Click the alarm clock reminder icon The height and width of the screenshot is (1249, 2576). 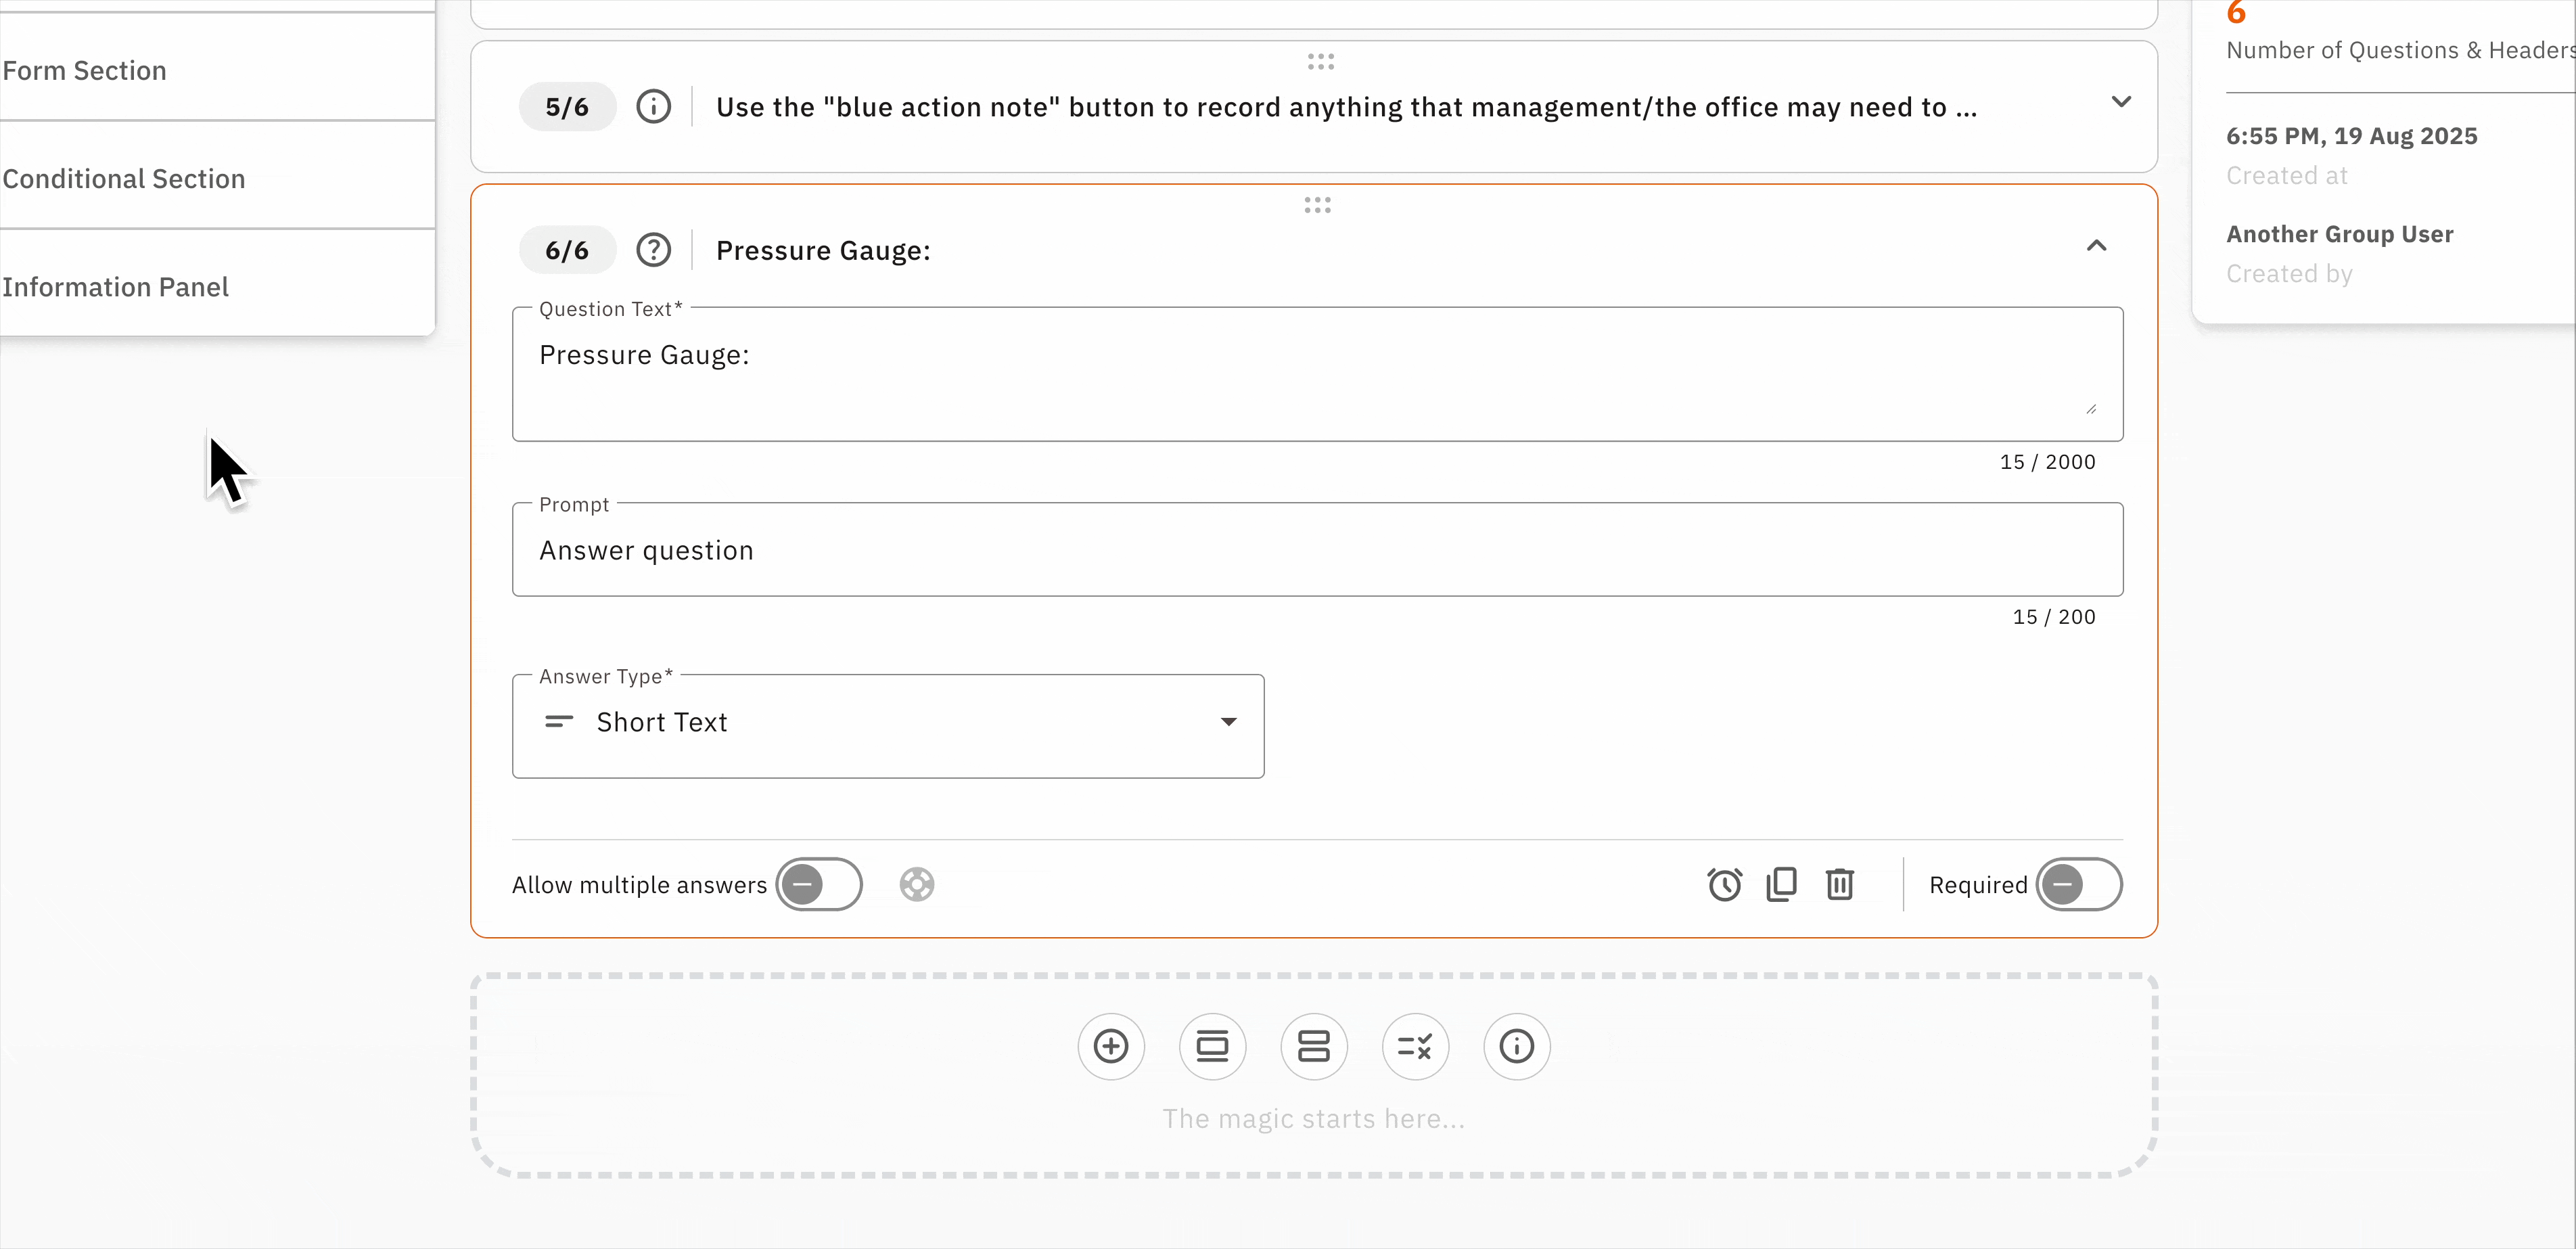tap(1724, 884)
